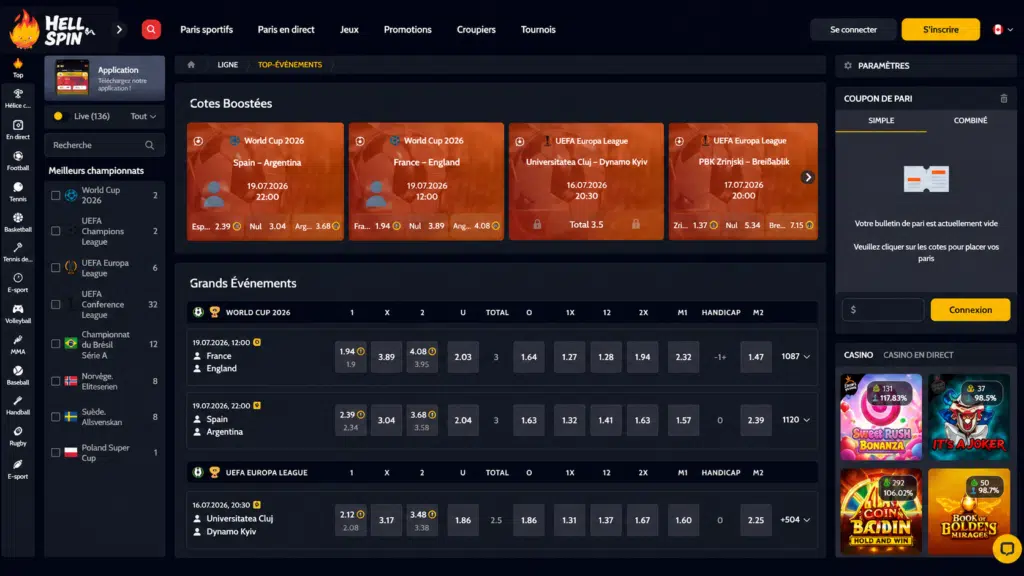Click the info badge beside 19.07.2026, 12:00

coord(257,342)
